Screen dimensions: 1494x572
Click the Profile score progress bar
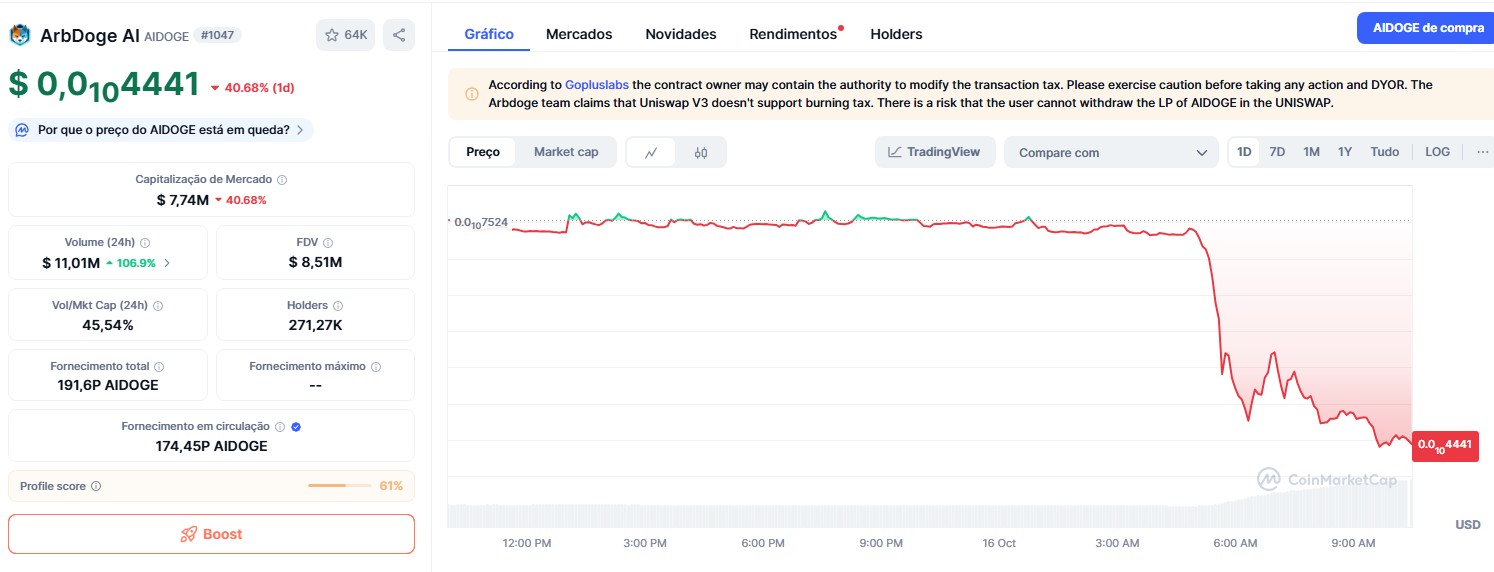(340, 486)
